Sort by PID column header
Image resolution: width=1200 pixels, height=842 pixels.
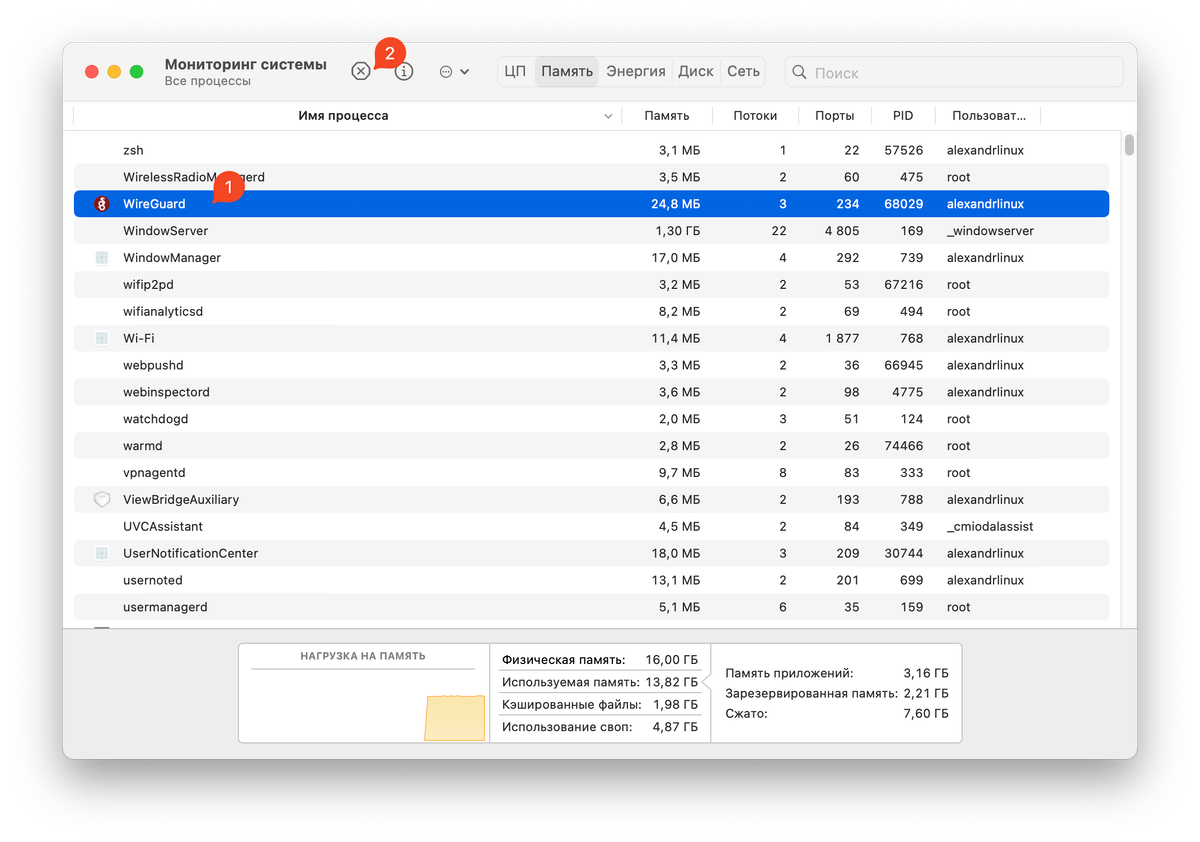tap(903, 116)
